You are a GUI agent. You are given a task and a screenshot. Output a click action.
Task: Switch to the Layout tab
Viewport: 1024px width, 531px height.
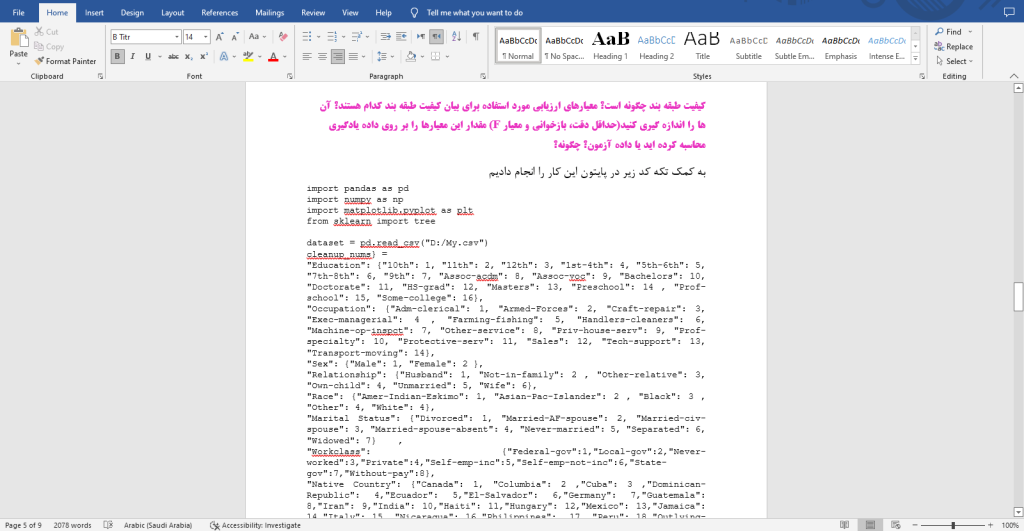pos(172,12)
